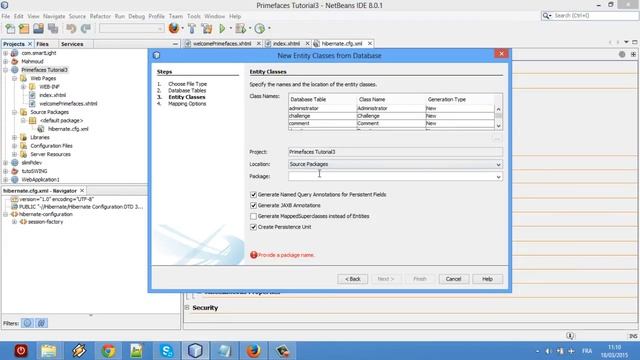640x360 pixels.
Task: Close the hibernate.cfg.xml editor tab
Action: pos(370,43)
